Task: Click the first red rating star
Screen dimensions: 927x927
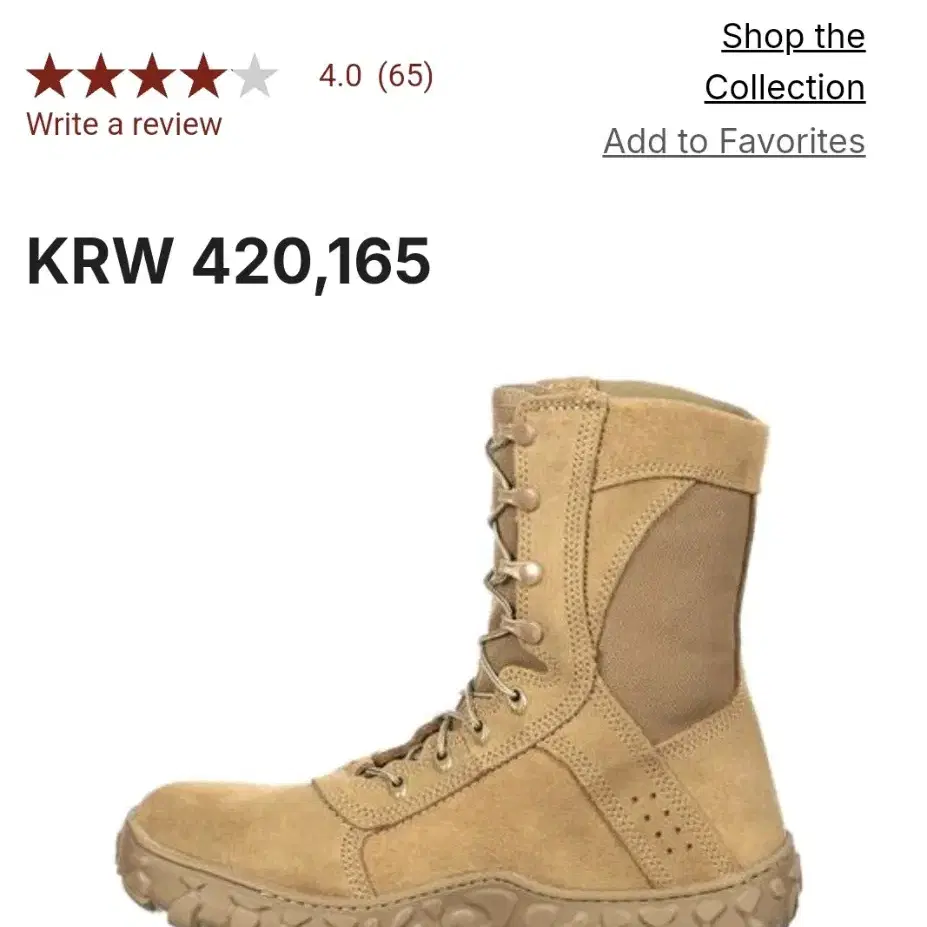Action: point(50,76)
